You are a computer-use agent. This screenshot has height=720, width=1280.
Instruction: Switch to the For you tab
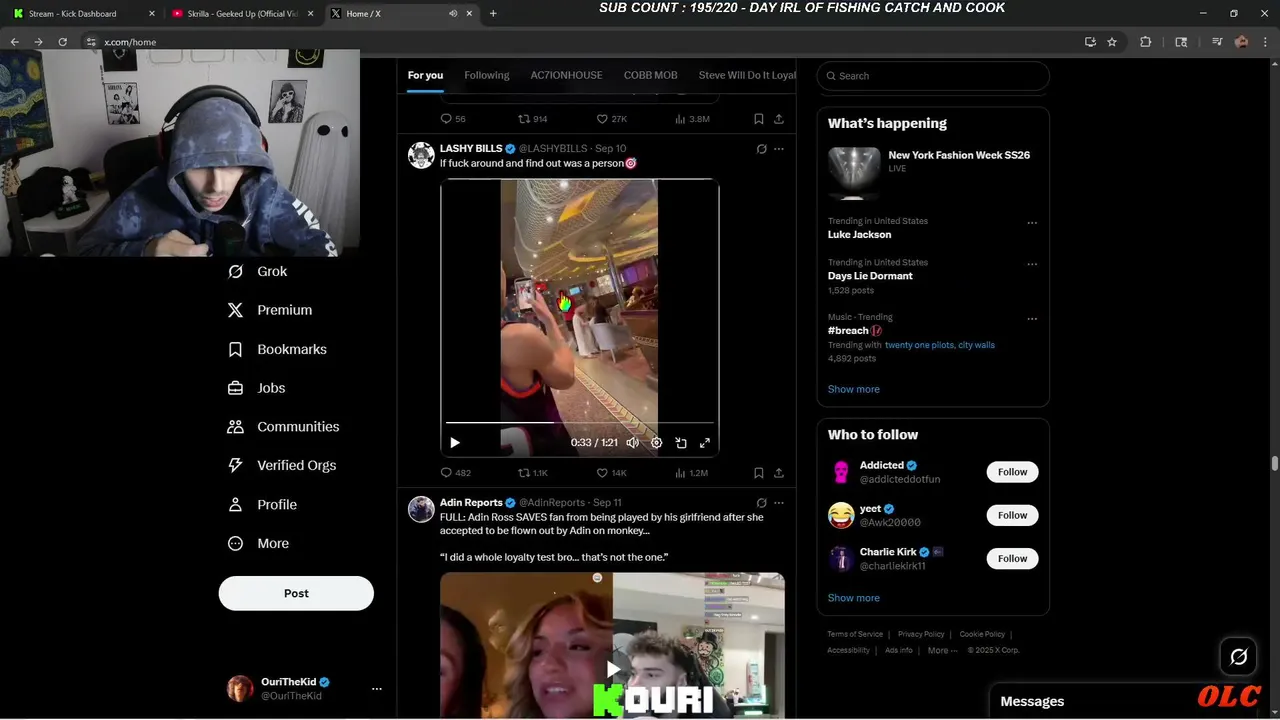click(425, 75)
